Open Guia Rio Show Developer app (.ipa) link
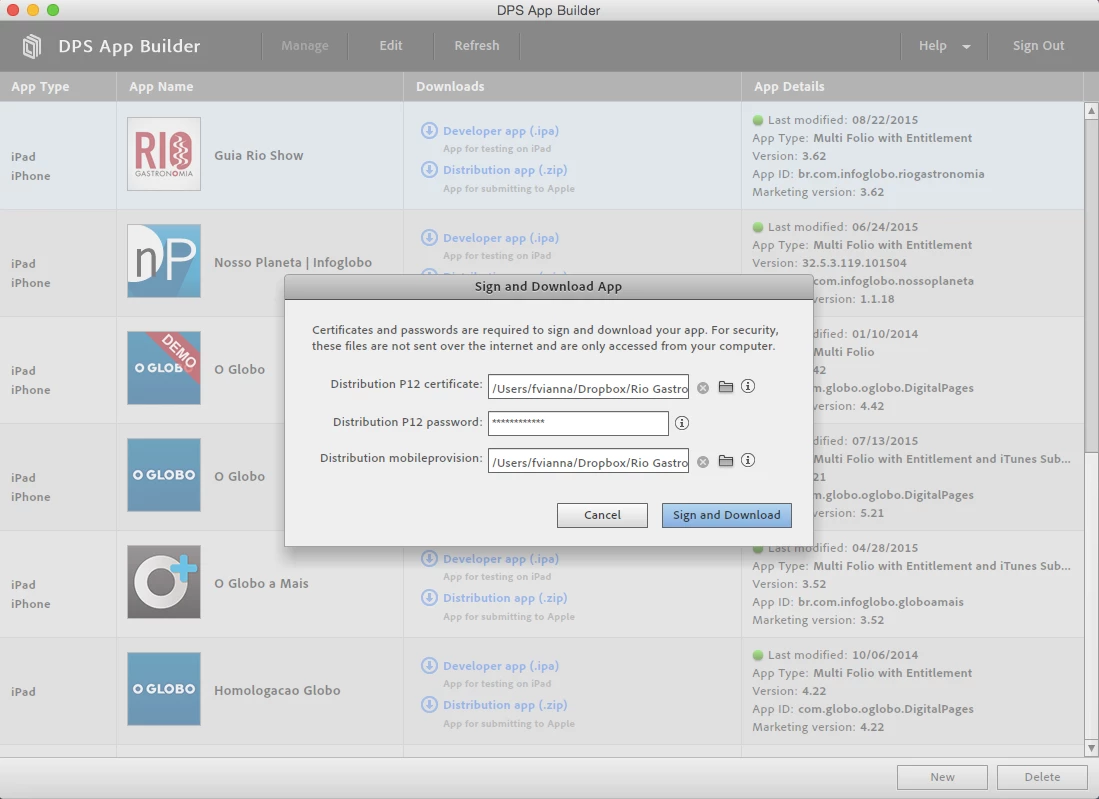Image resolution: width=1099 pixels, height=799 pixels. tap(500, 131)
